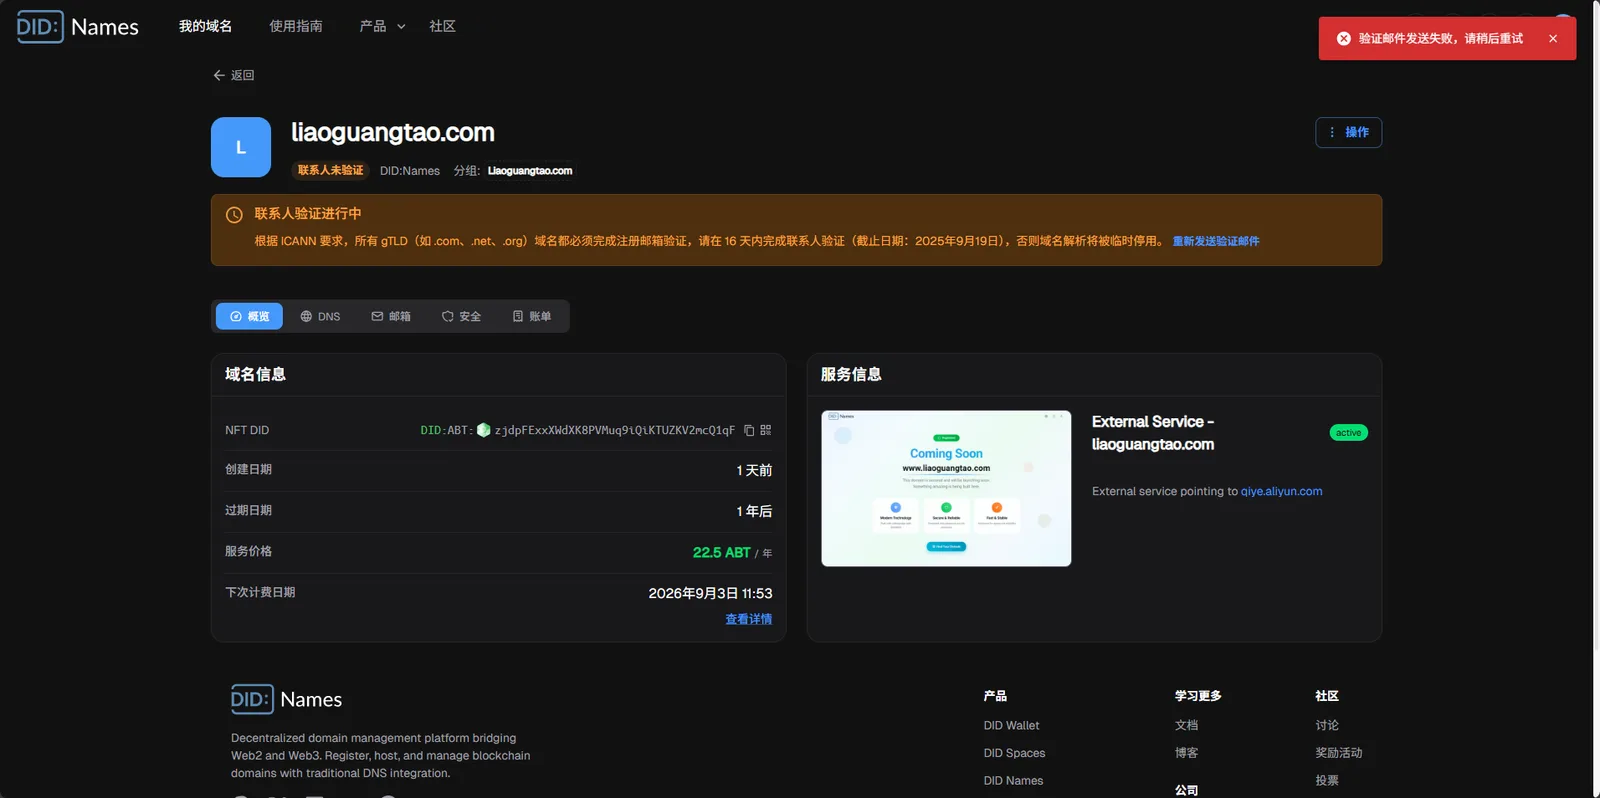Switch to the 账单 tab

coord(532,316)
